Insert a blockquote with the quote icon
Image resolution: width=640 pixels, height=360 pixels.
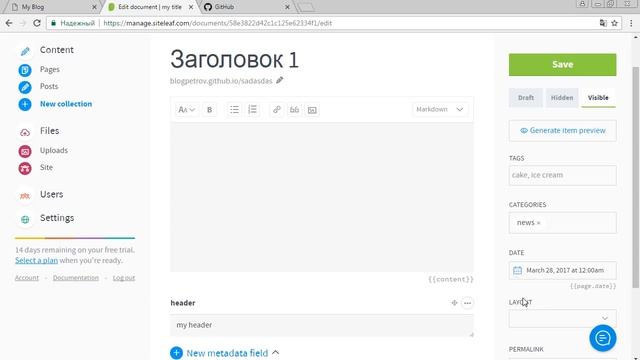(294, 109)
